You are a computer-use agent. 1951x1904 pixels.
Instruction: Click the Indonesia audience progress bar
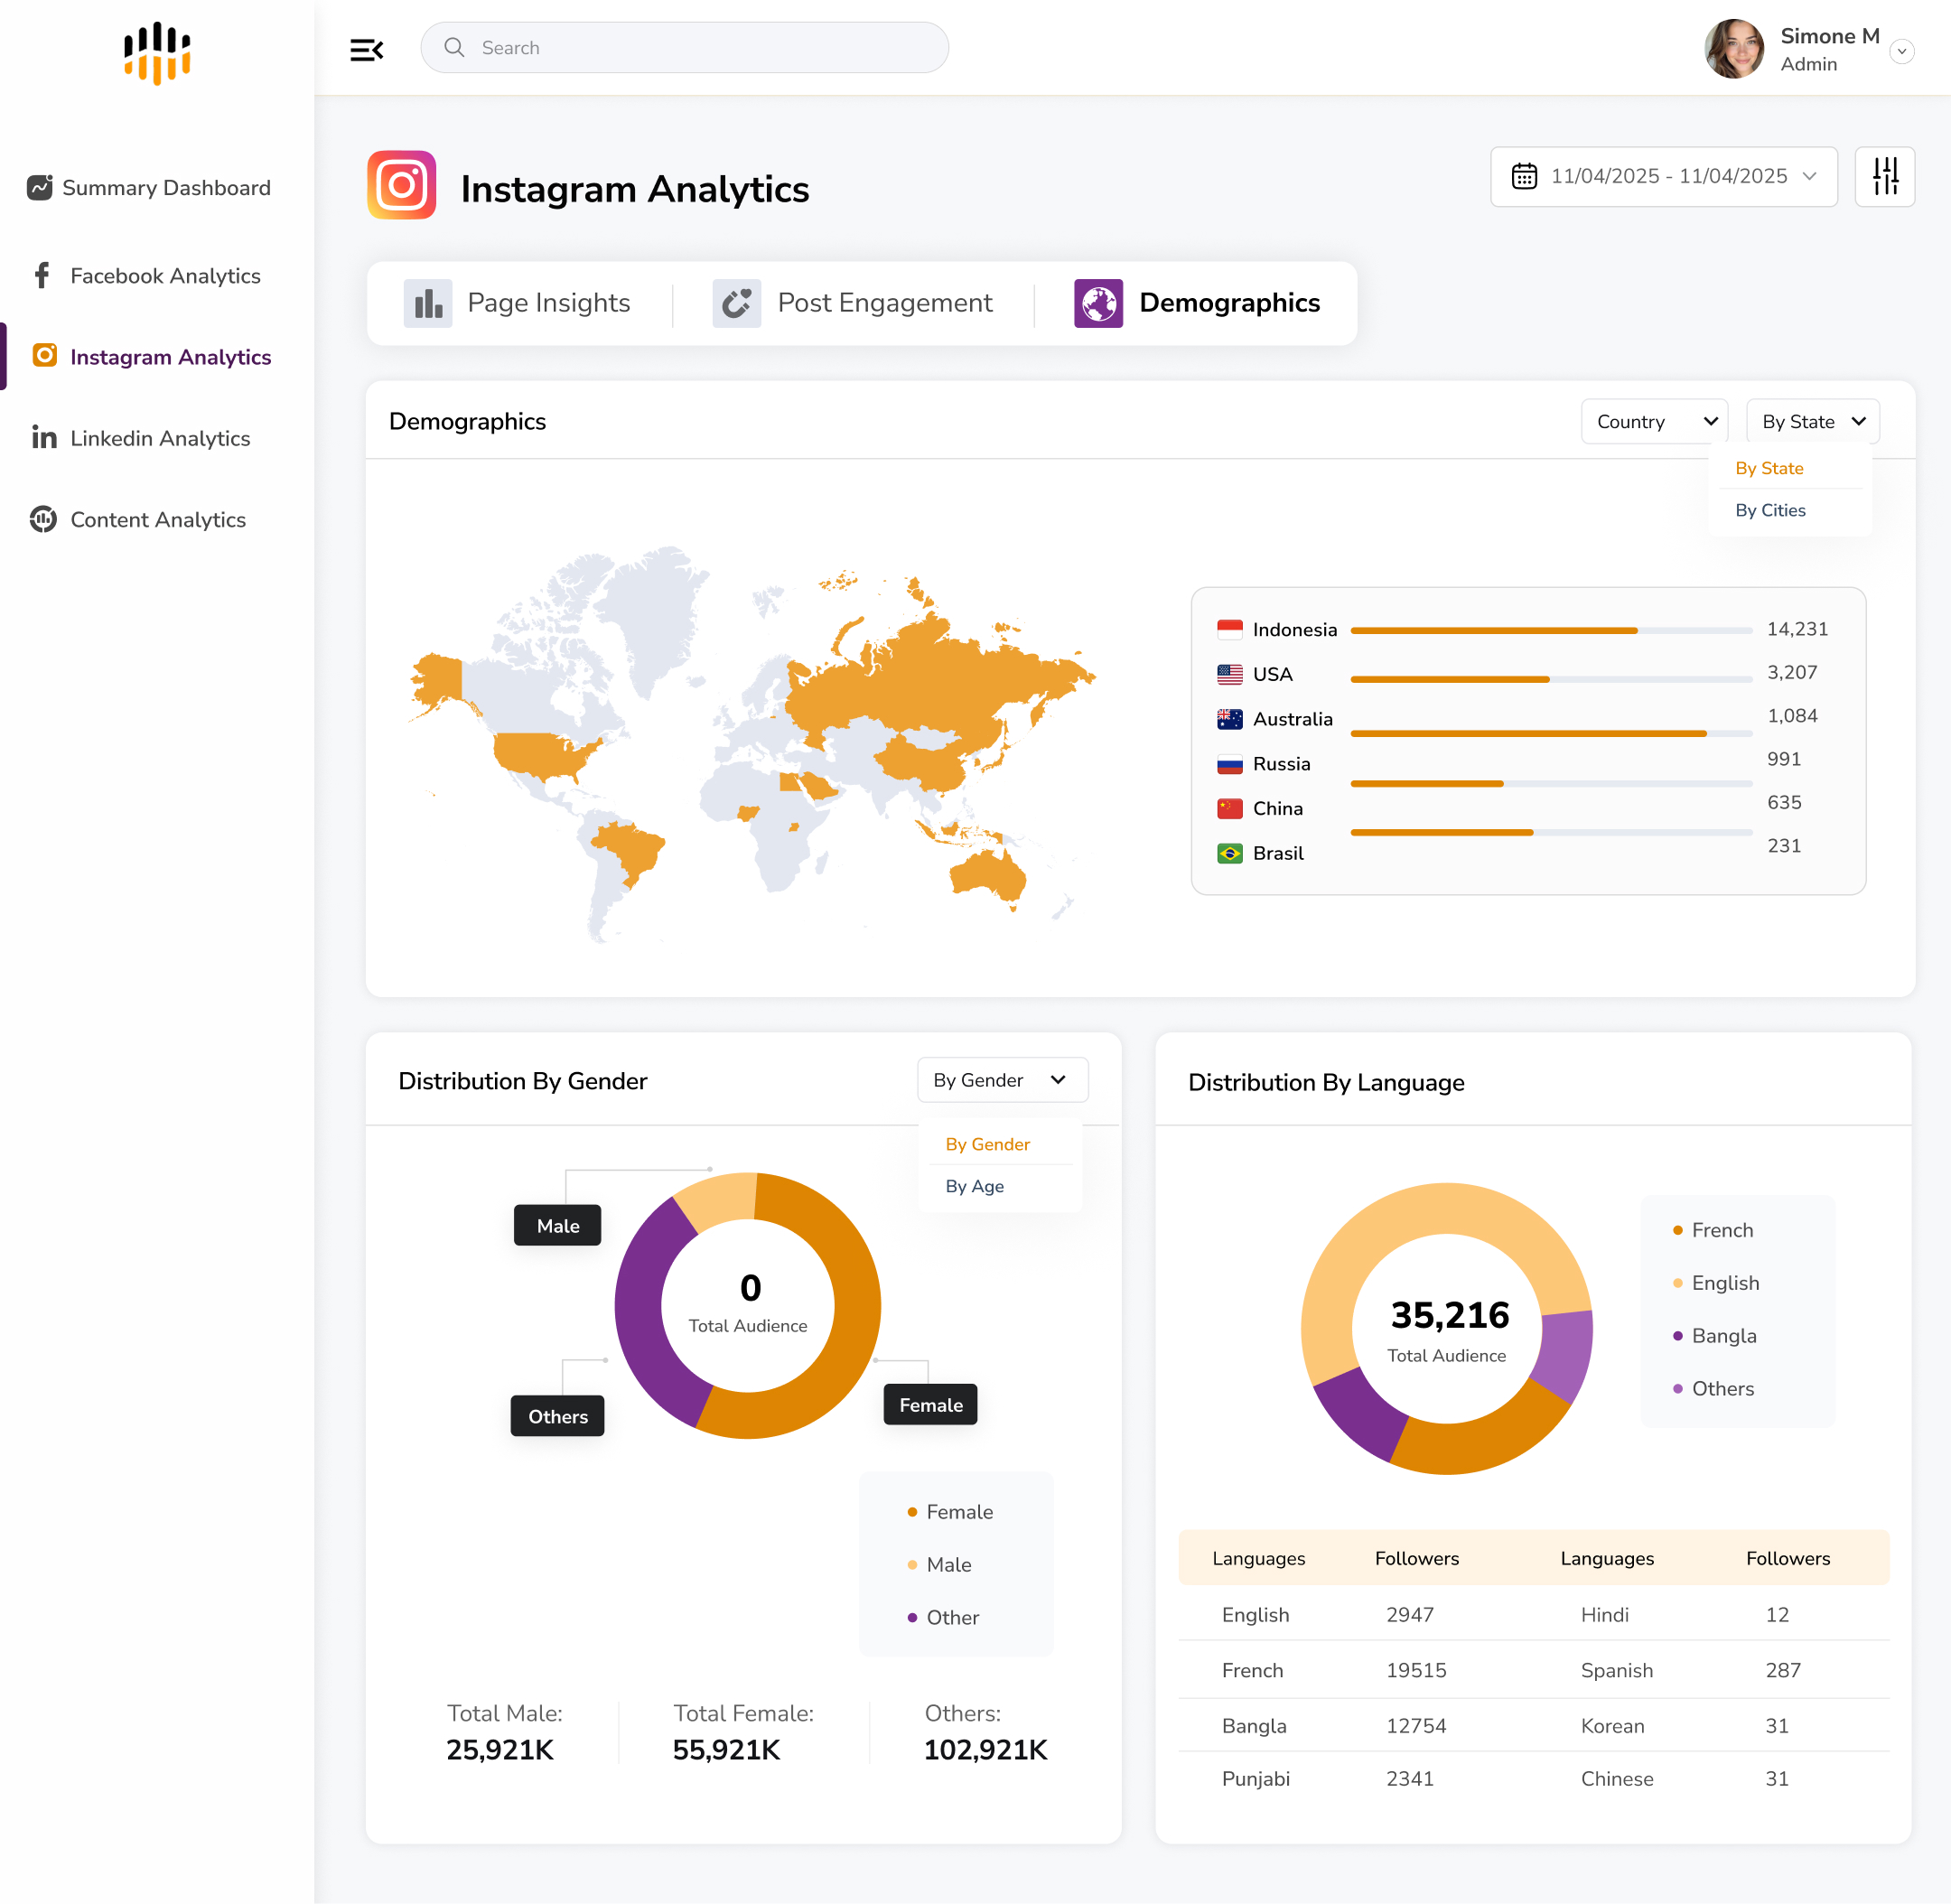(x=1551, y=631)
